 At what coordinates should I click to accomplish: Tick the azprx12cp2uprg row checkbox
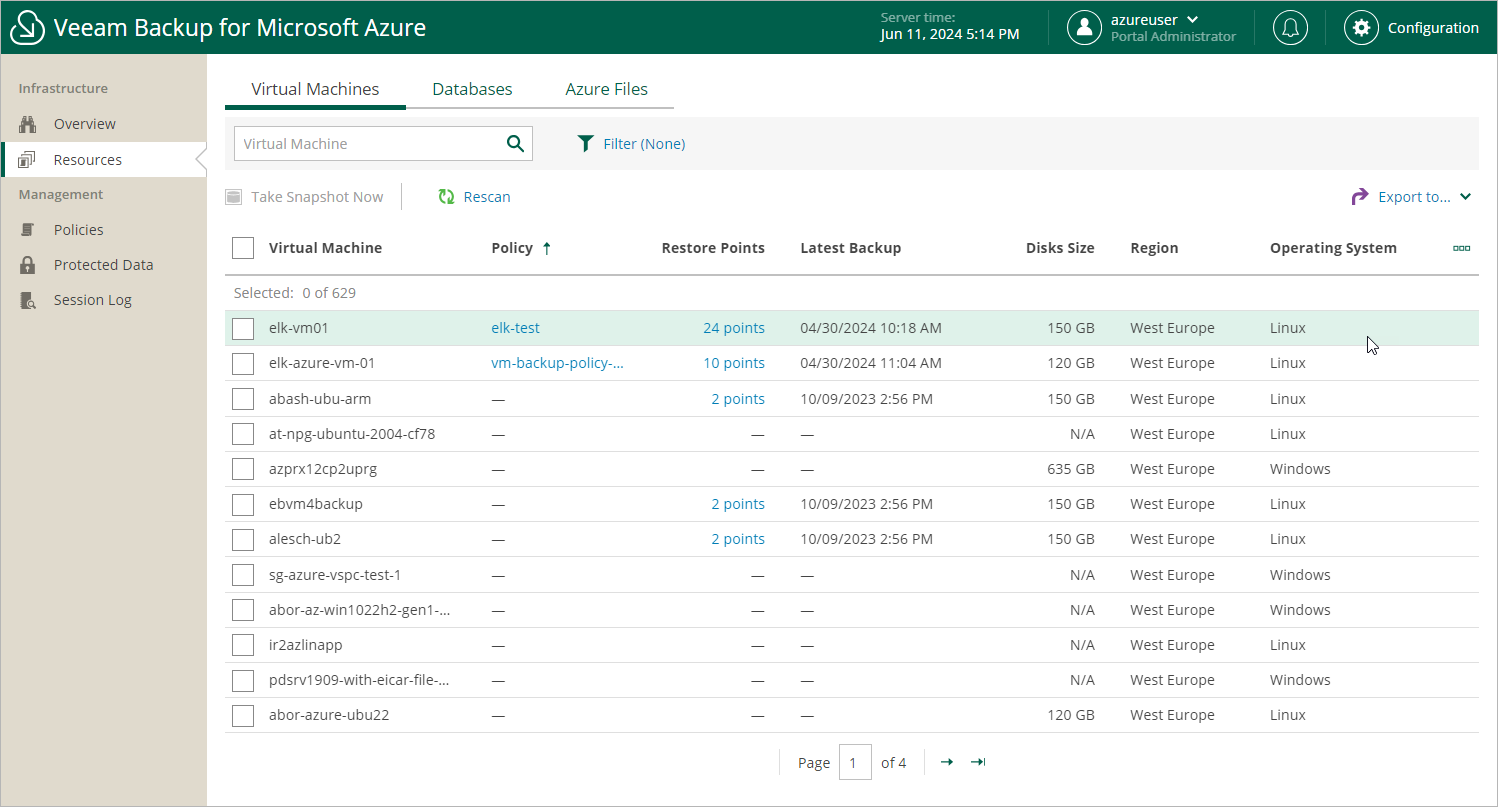(x=243, y=469)
